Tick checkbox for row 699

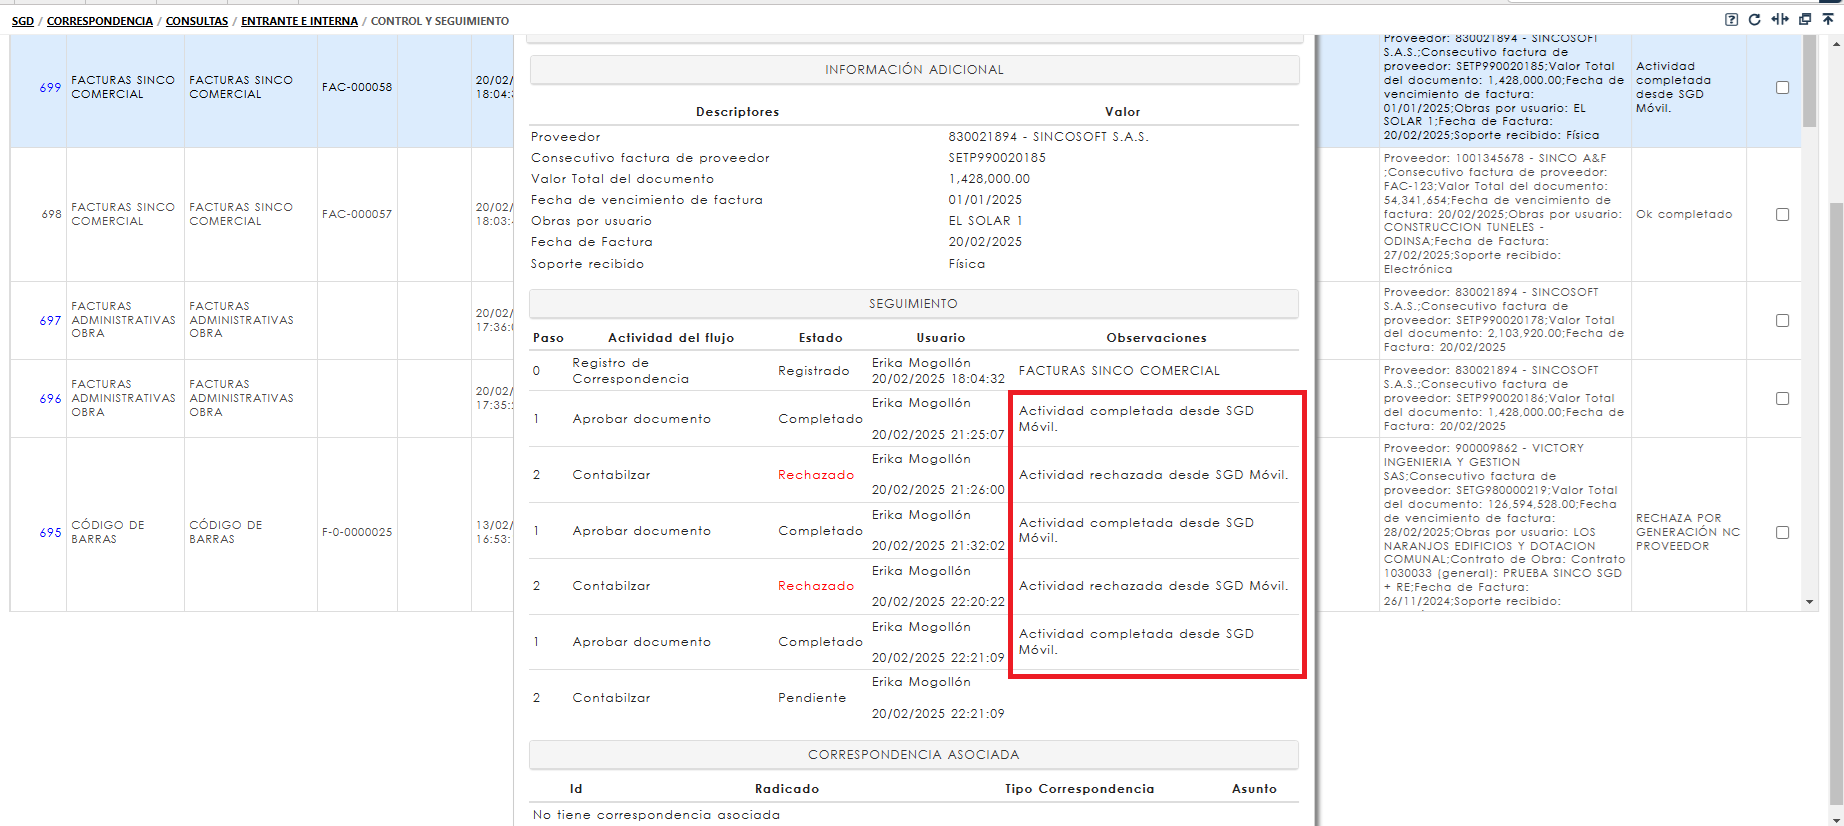[x=1782, y=88]
